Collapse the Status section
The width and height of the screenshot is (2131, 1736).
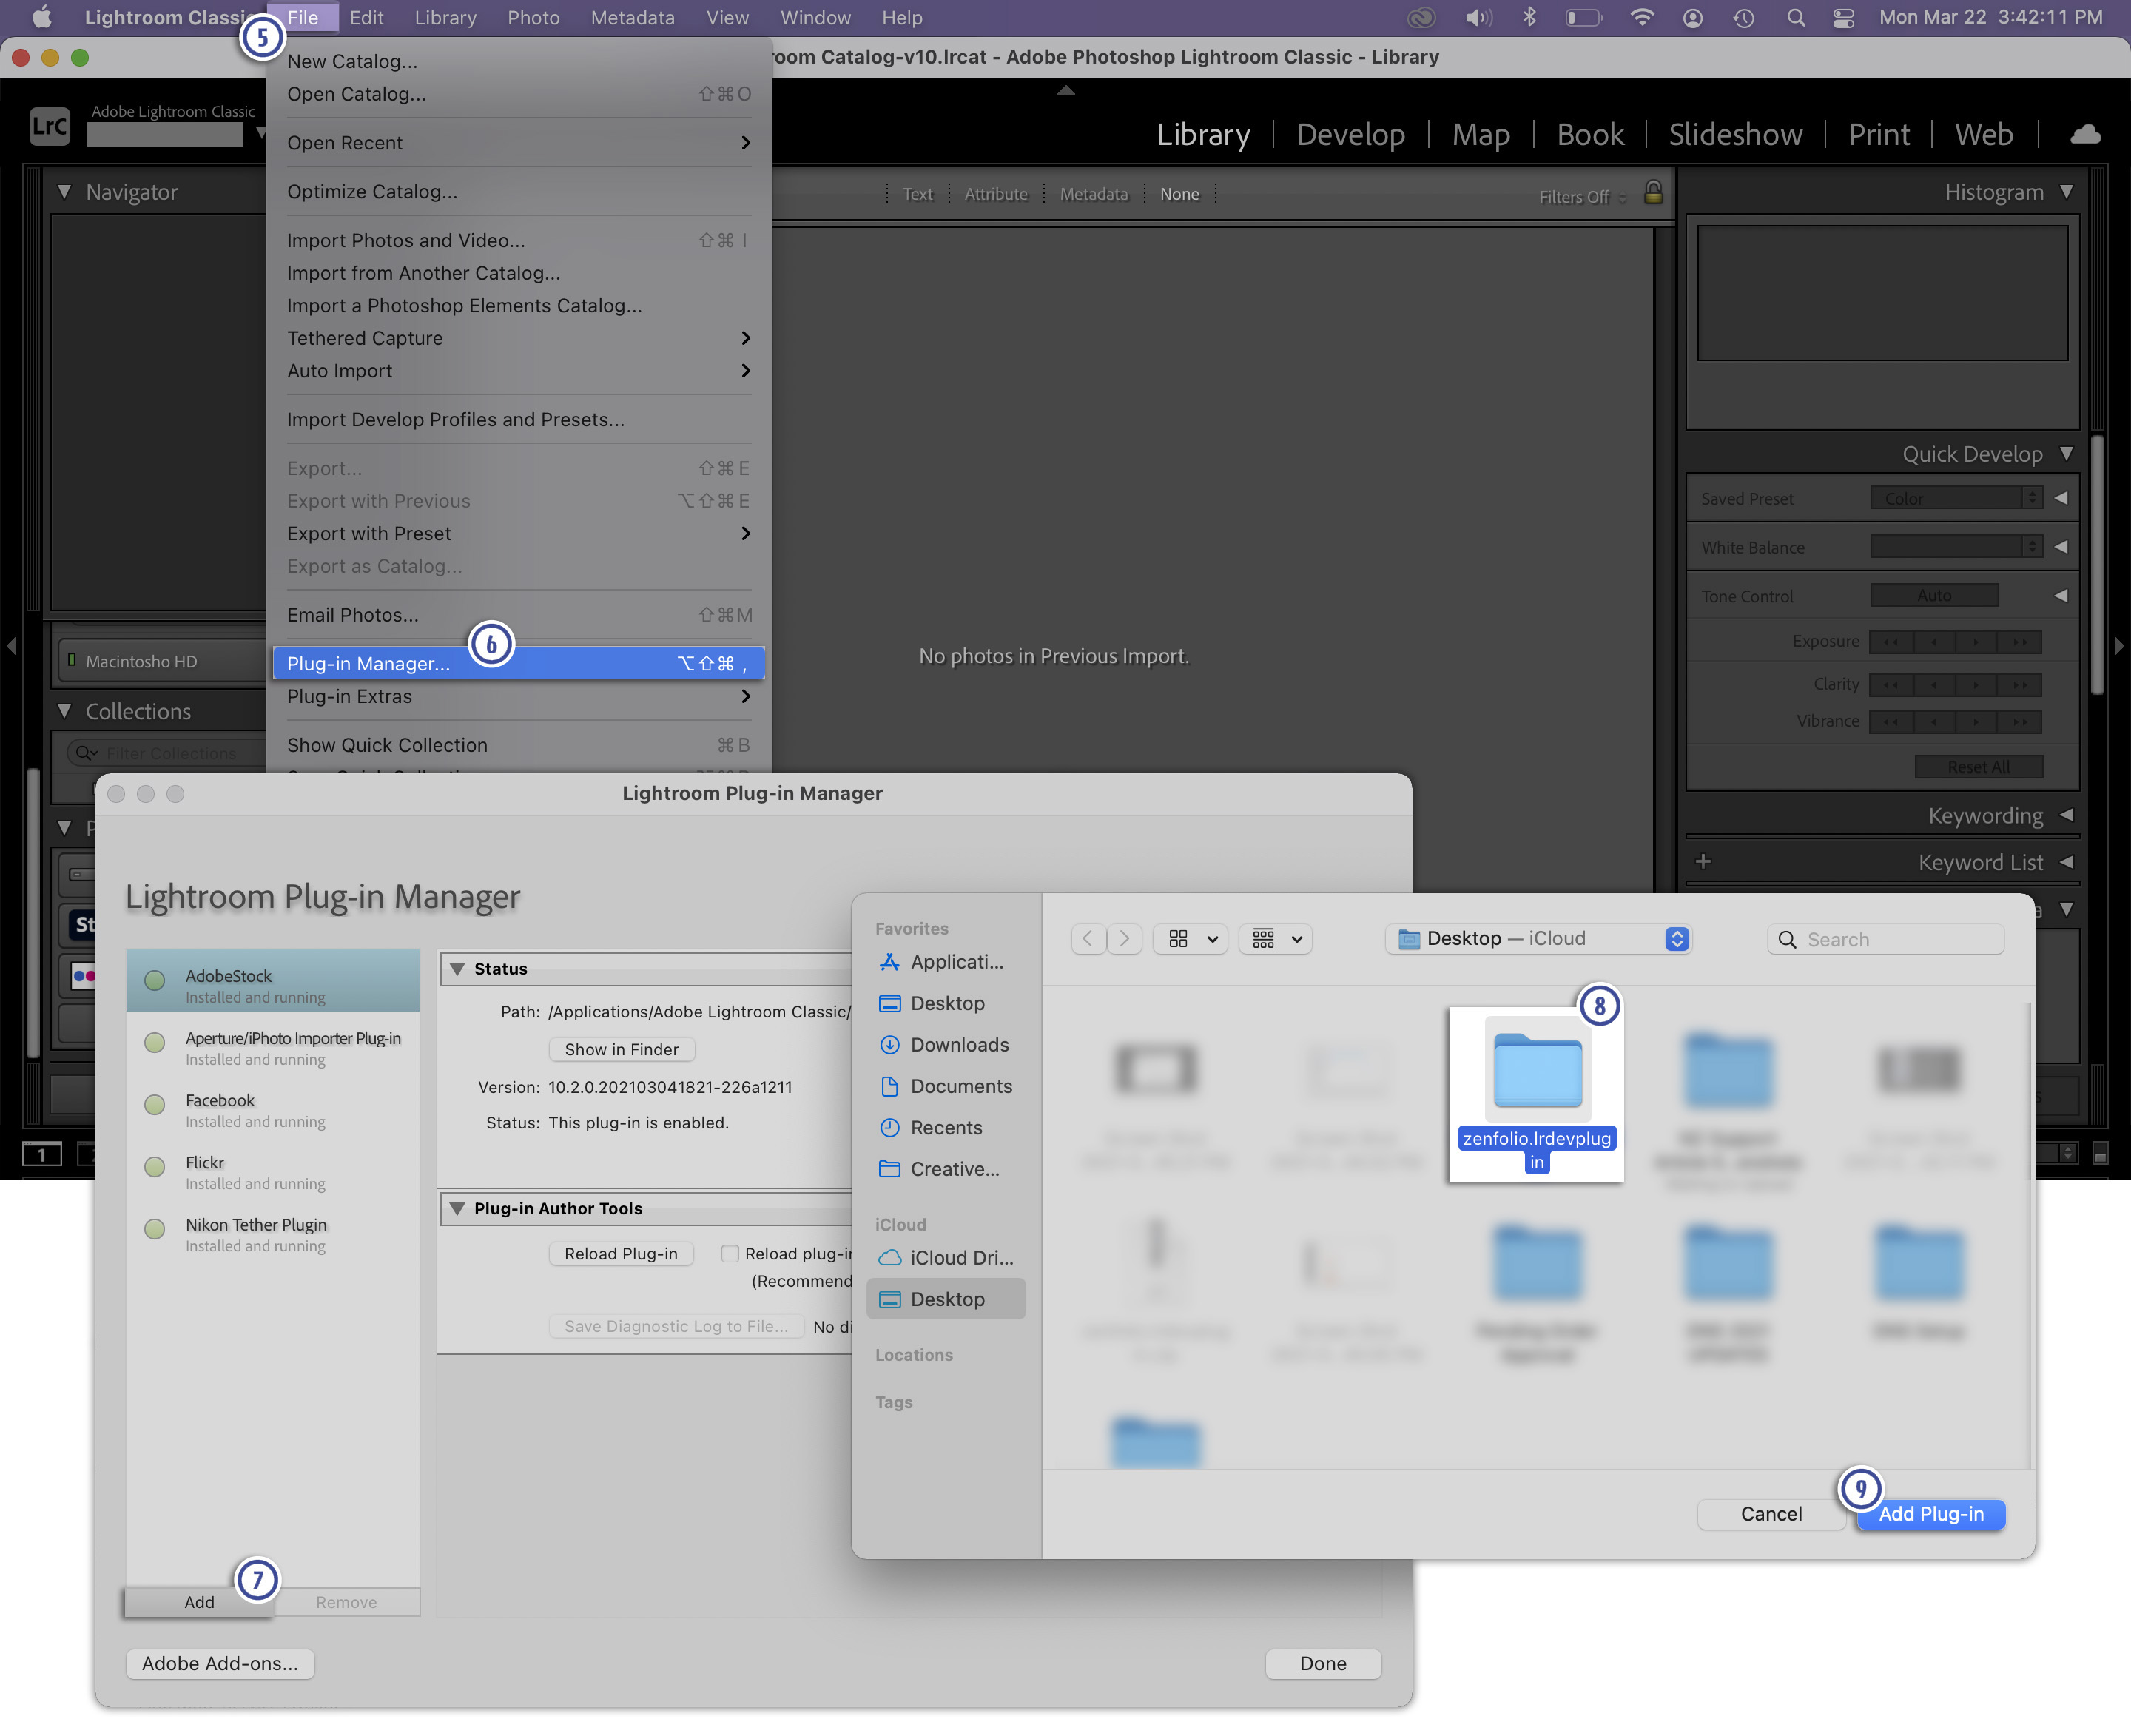(x=457, y=968)
